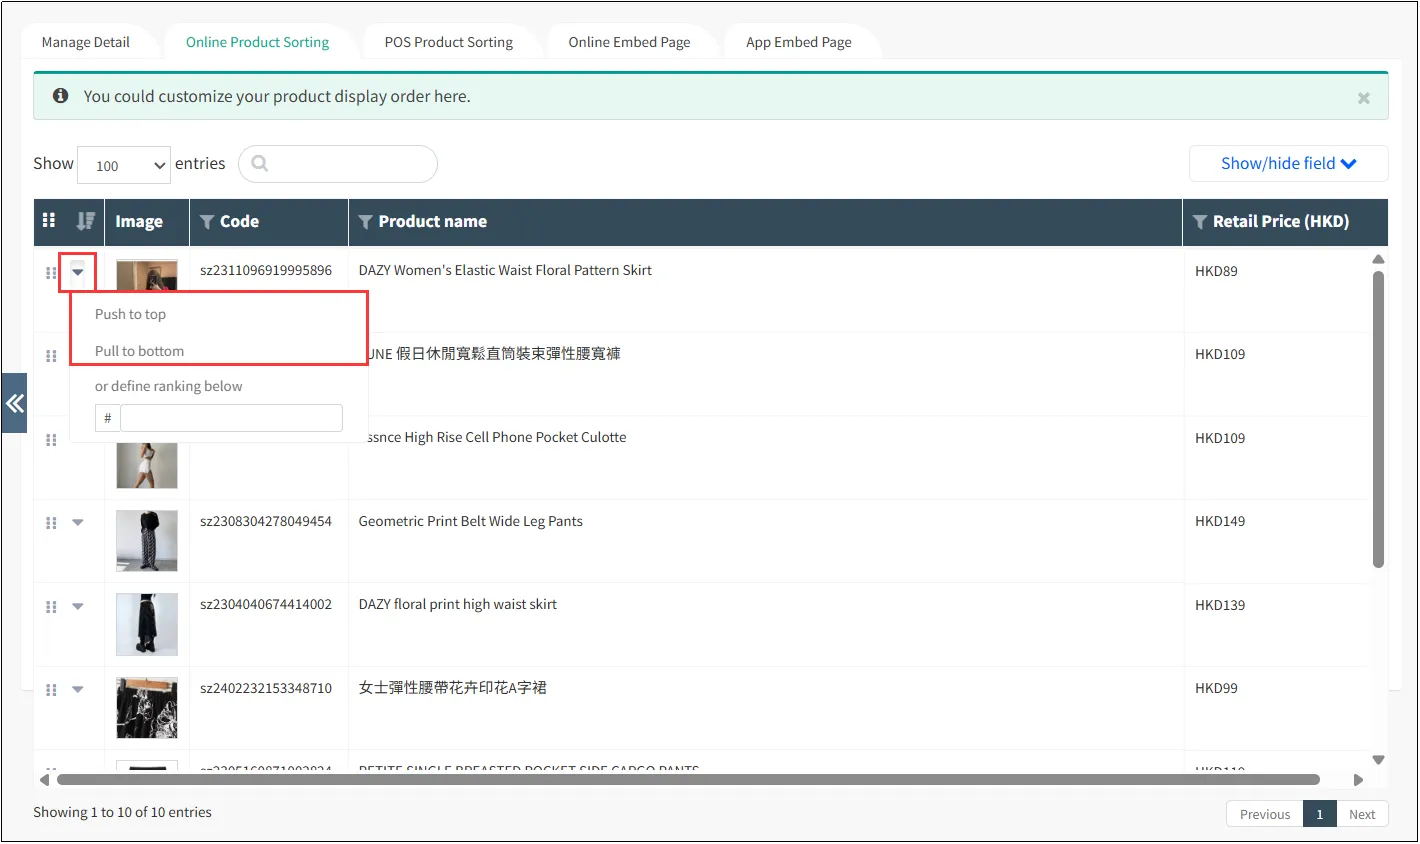
Task: Open ranking dropdown for Geometric Print Belt pants
Action: [x=78, y=522]
